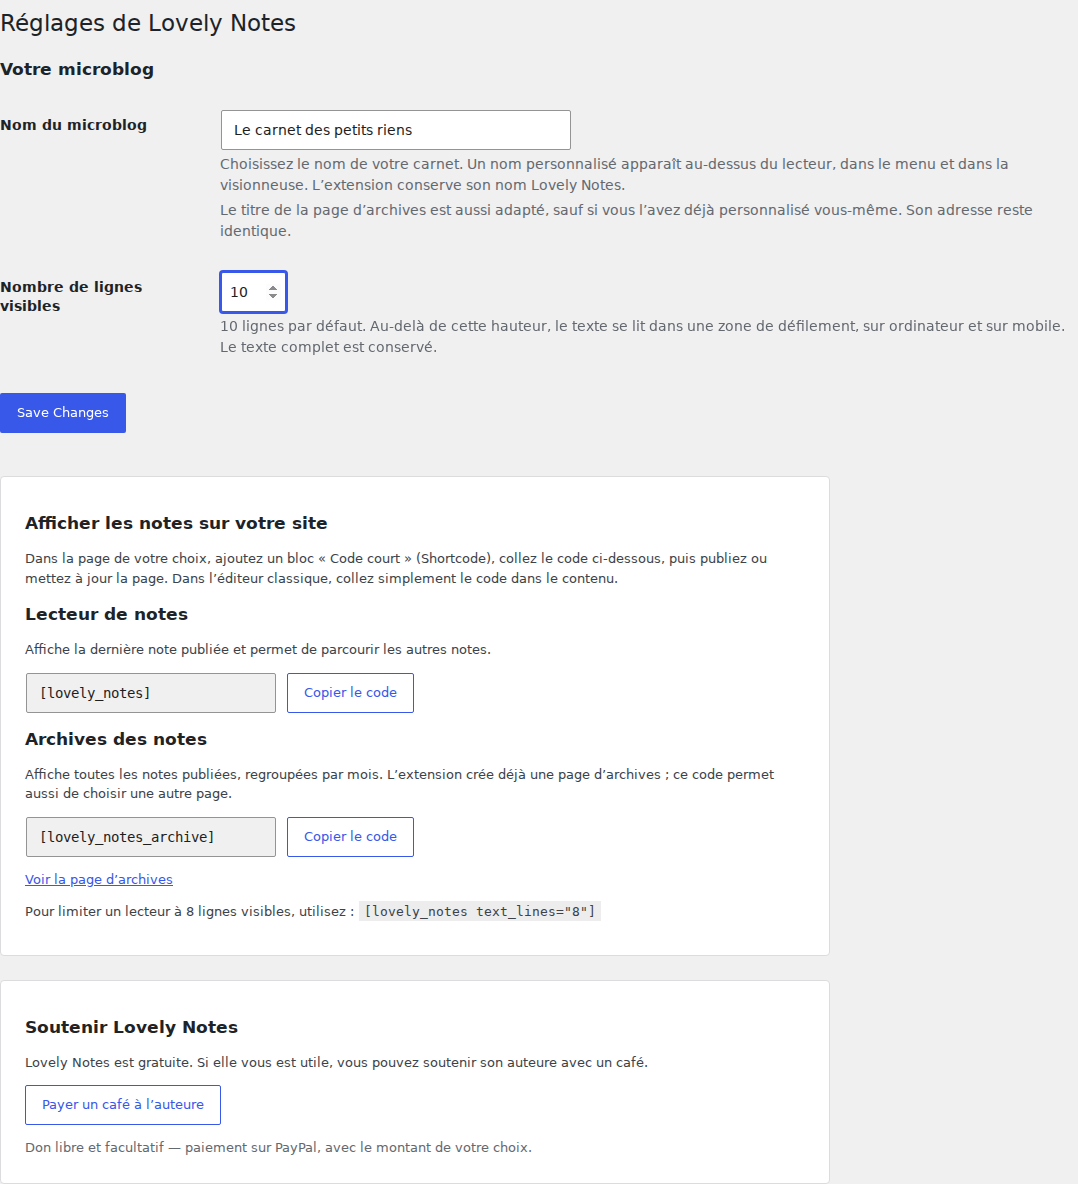Click the Nombre de lignes visibles label
This screenshot has width=1078, height=1184.
pos(71,297)
